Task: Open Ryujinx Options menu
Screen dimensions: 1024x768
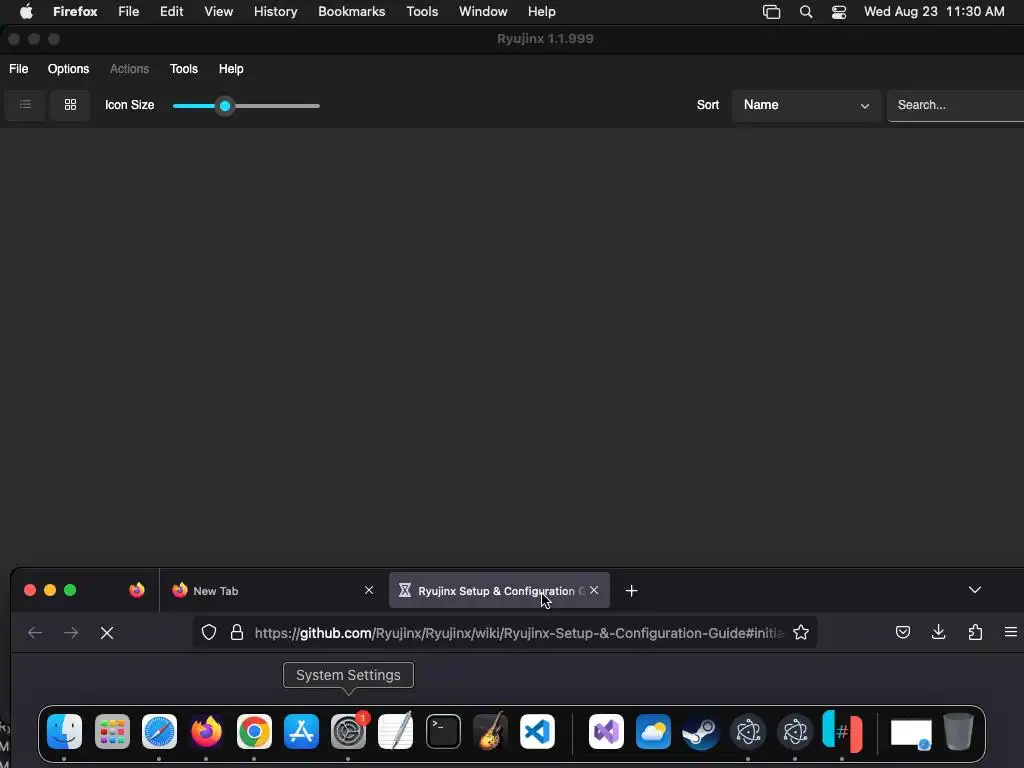Action: coord(68,69)
